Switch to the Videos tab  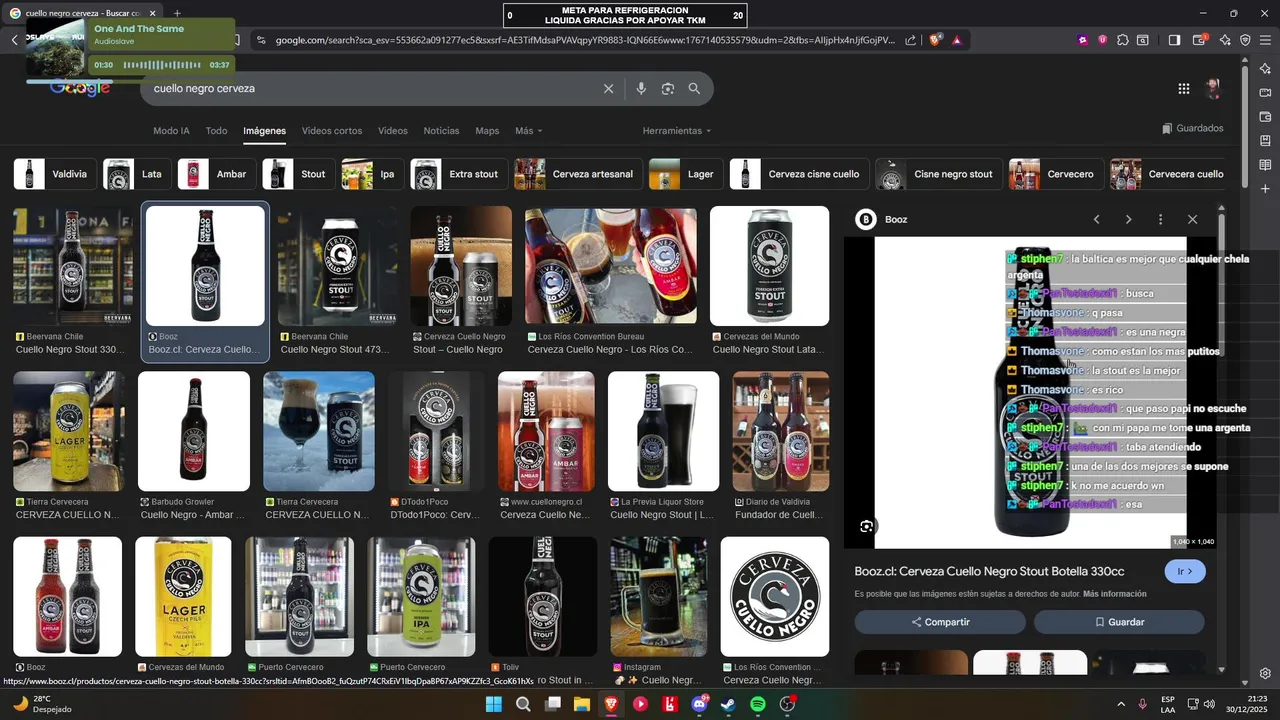coord(393,131)
